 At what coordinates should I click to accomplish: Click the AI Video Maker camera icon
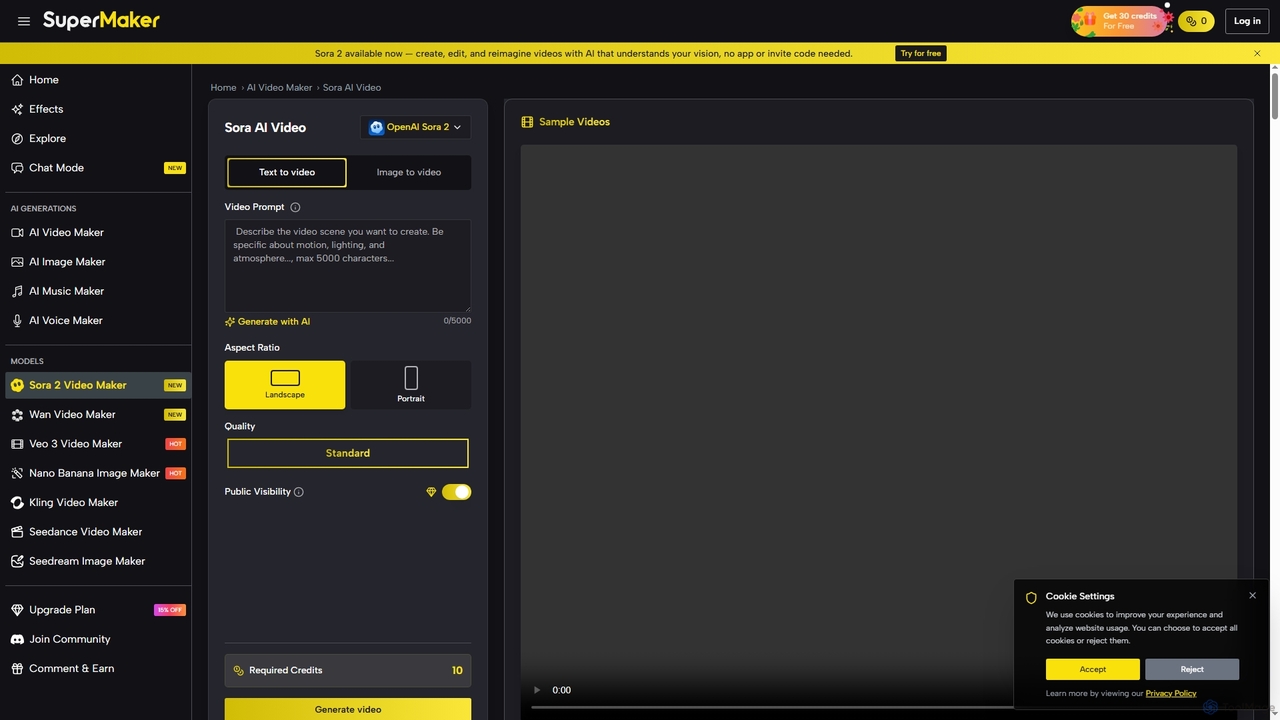17,232
